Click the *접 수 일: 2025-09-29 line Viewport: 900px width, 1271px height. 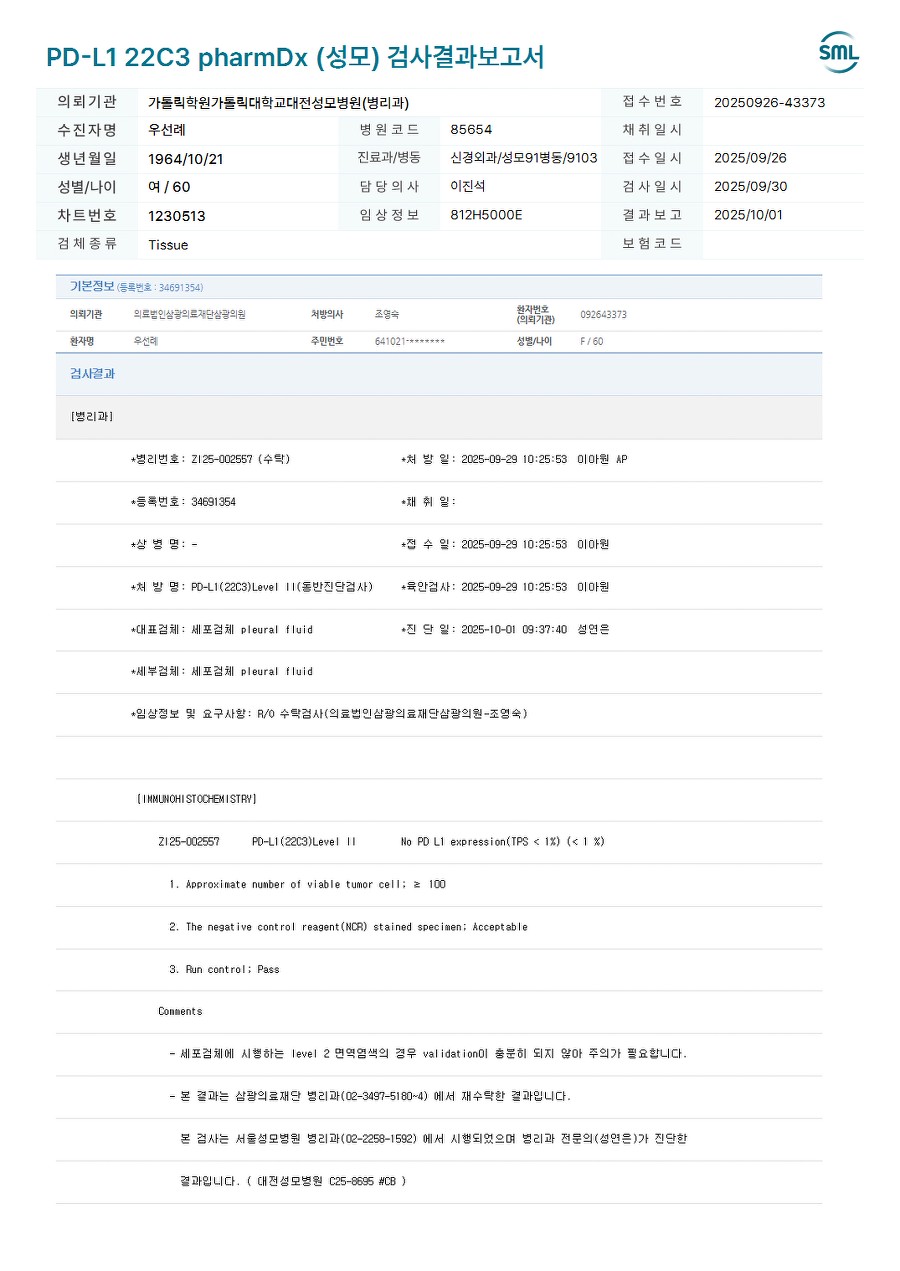tap(505, 545)
